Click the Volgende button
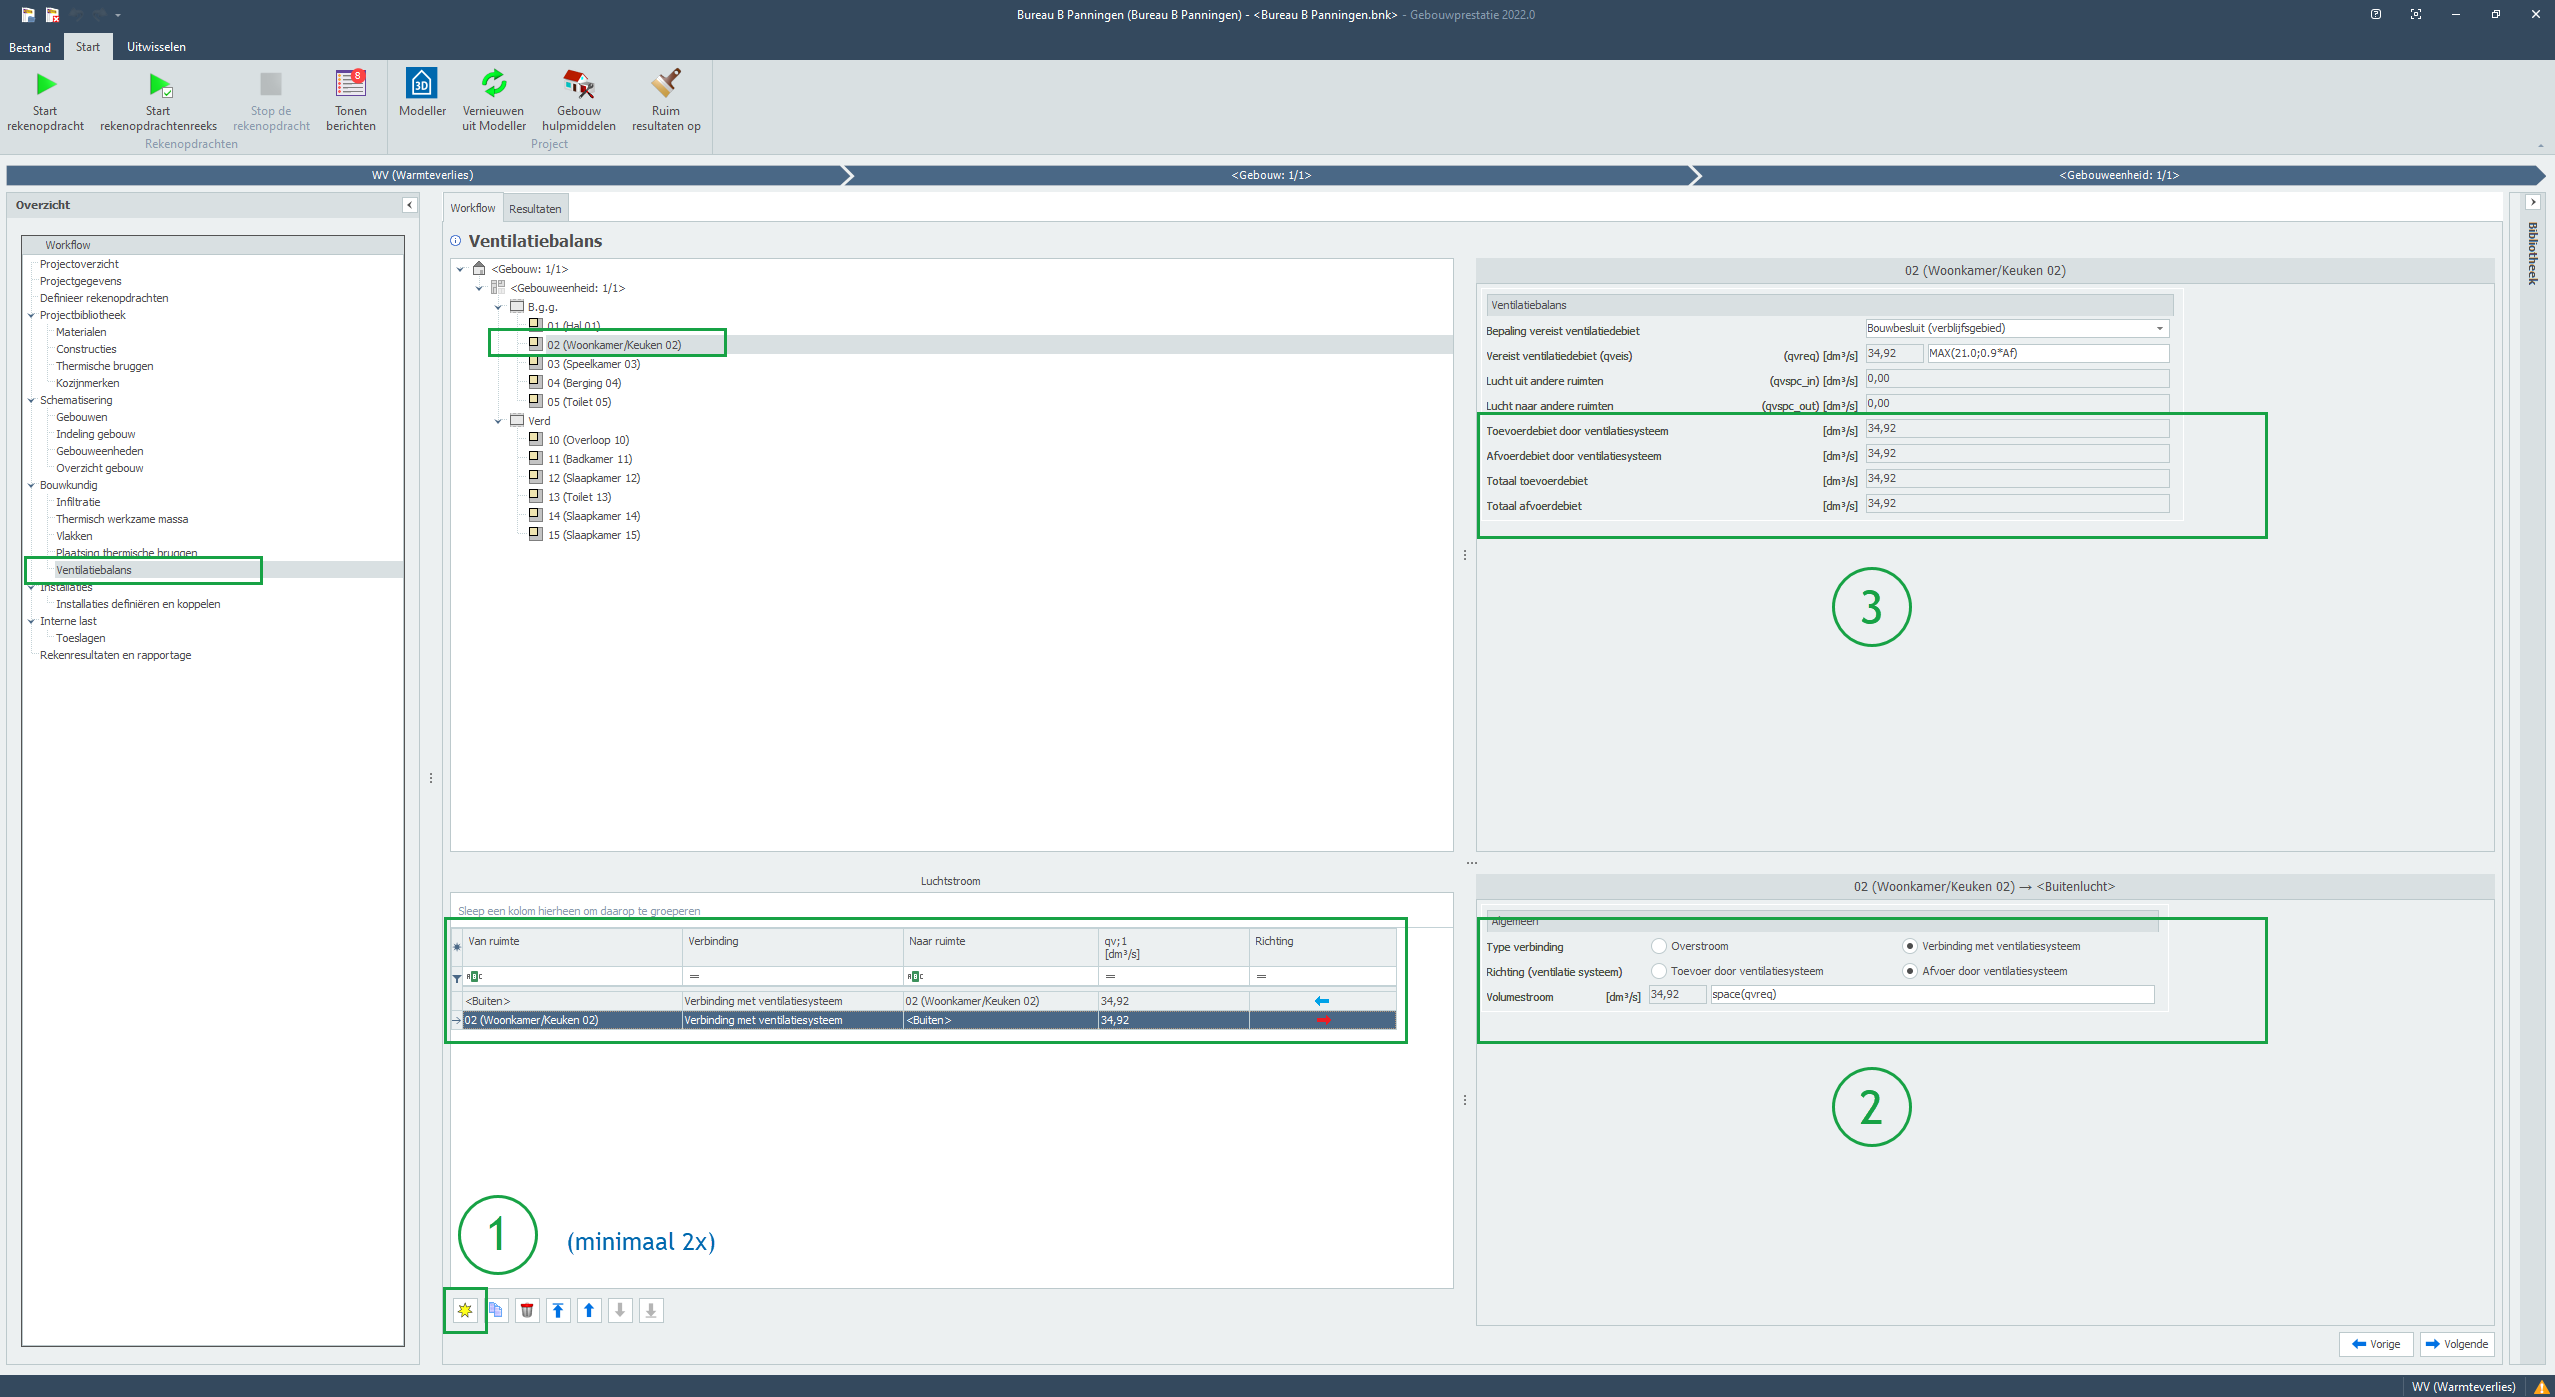 (x=2456, y=1344)
